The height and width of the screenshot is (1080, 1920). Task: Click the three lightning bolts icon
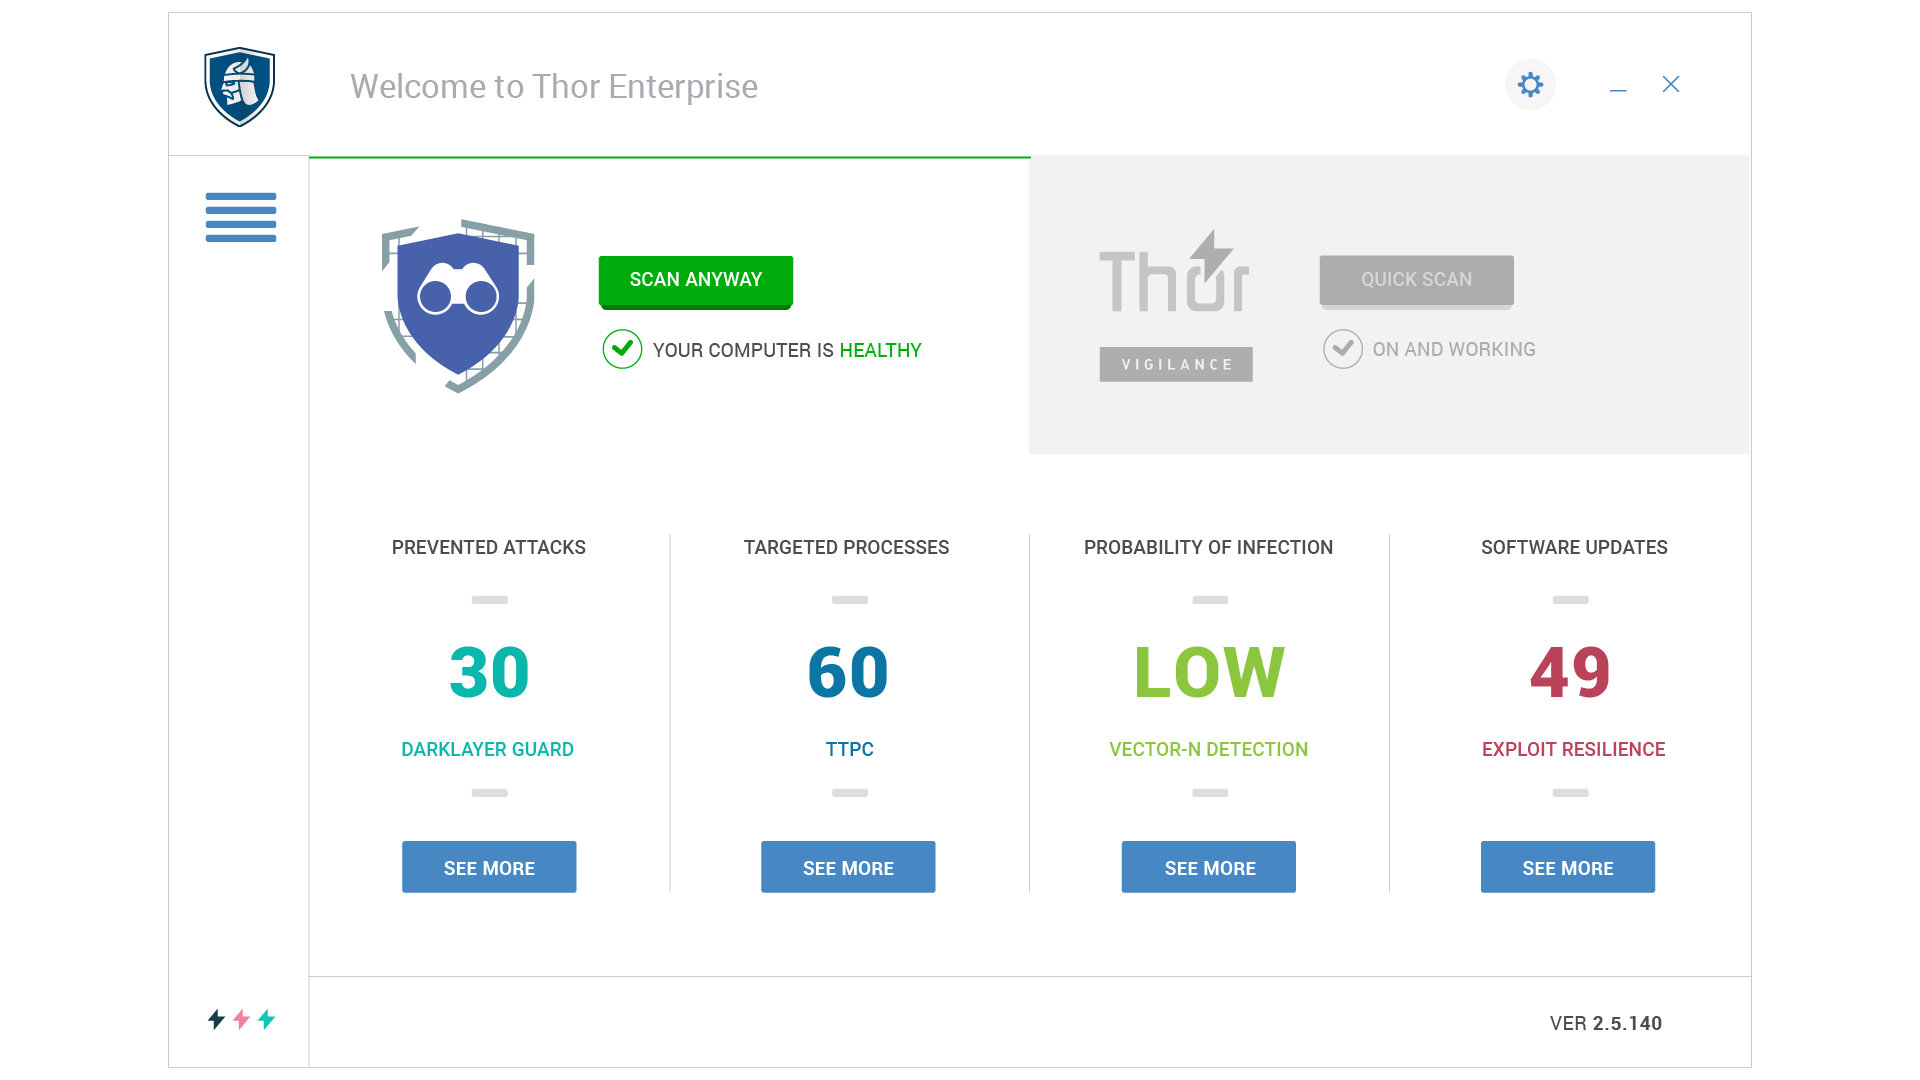(241, 1019)
